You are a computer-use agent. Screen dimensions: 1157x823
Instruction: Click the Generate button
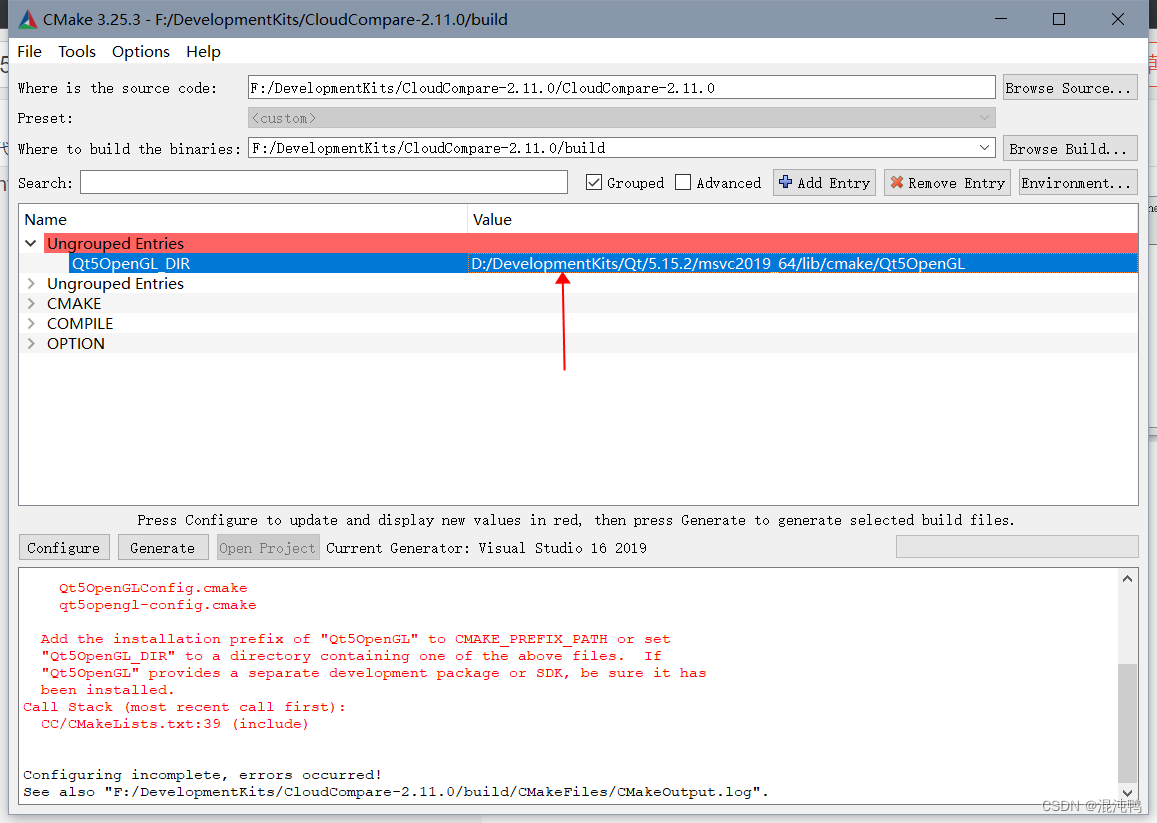[x=162, y=548]
